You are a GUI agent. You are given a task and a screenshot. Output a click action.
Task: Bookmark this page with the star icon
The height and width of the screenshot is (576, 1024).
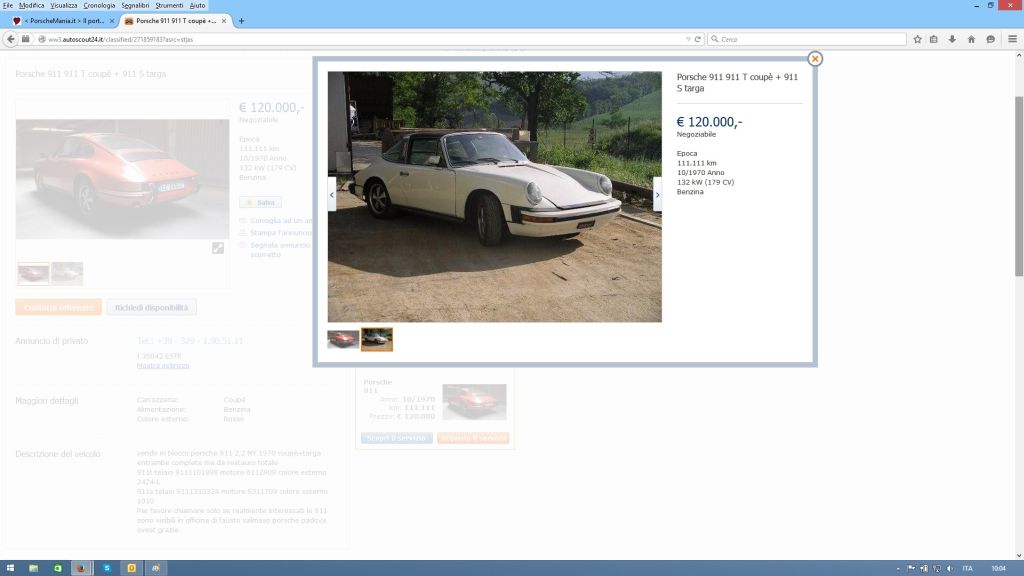[x=917, y=39]
